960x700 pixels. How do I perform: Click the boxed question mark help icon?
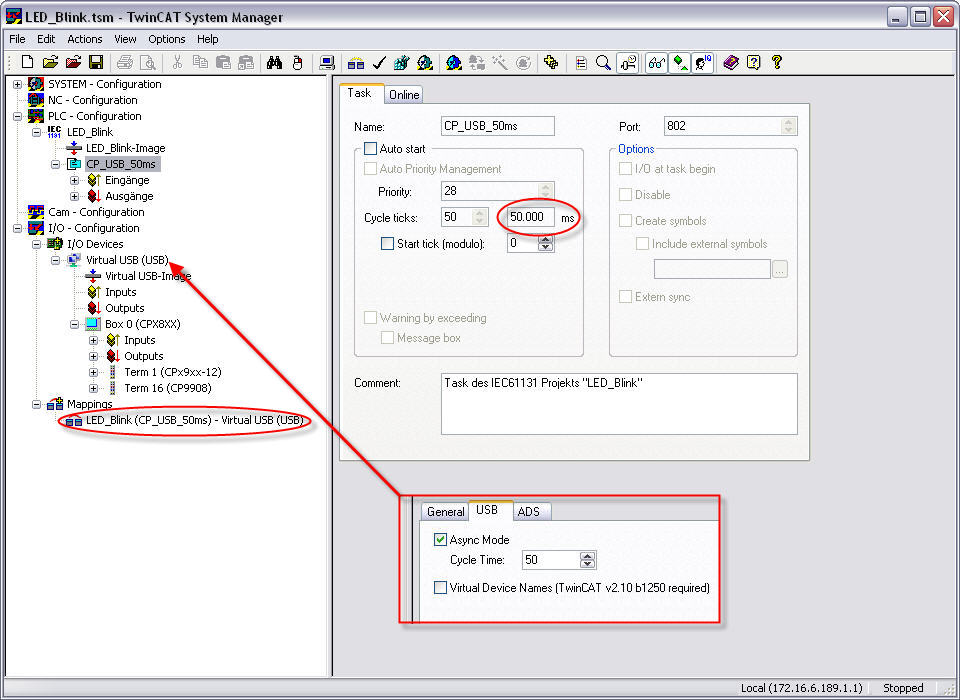click(754, 62)
